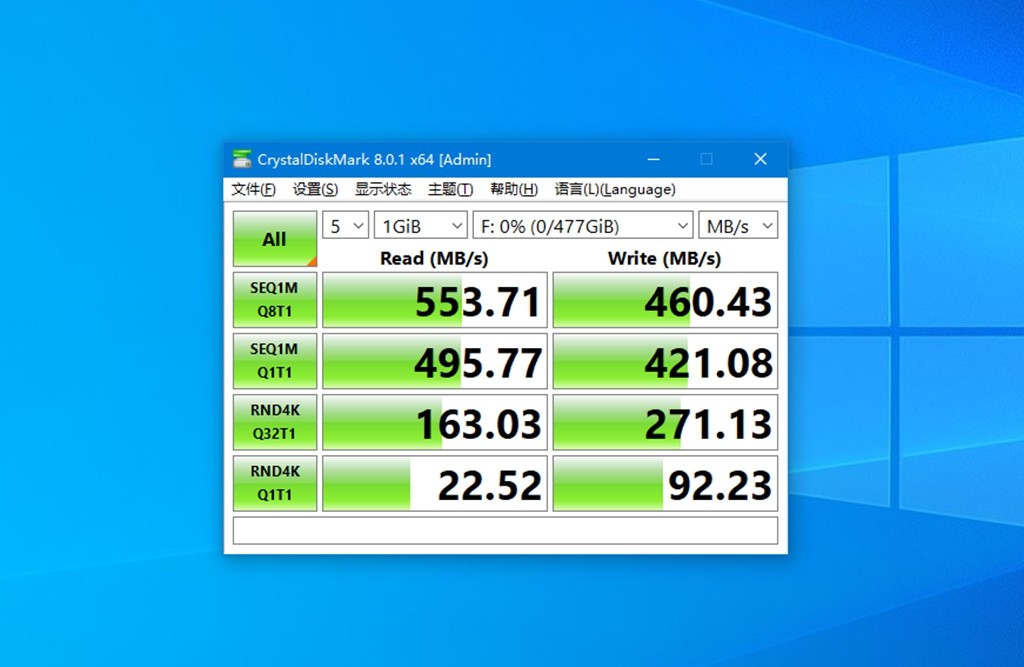Start the SEQ1M Q8T1 test
The image size is (1024, 667).
click(275, 300)
